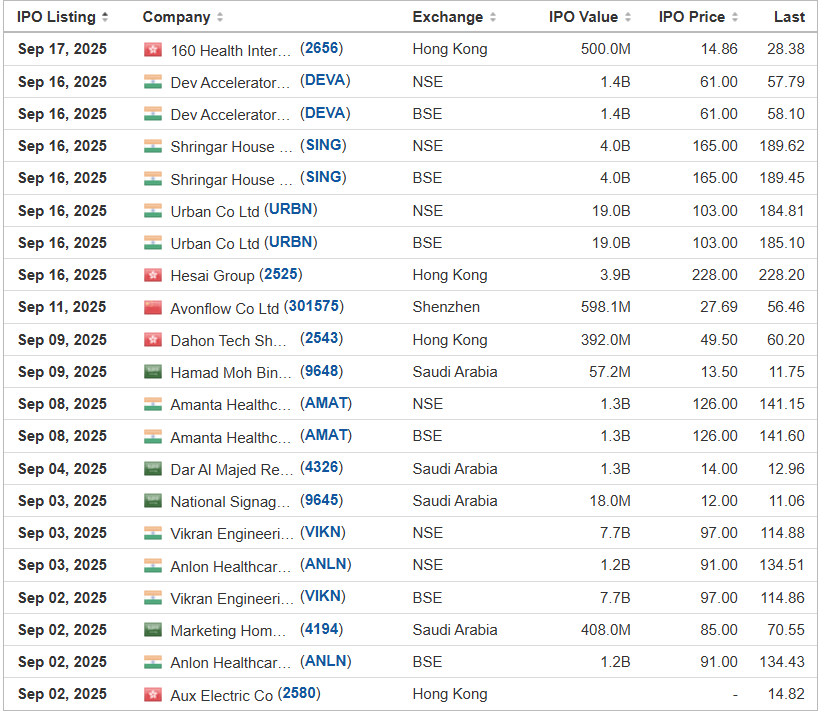The height and width of the screenshot is (711, 821).
Task: Open SING ticker link in the BSE row
Action: 323,177
